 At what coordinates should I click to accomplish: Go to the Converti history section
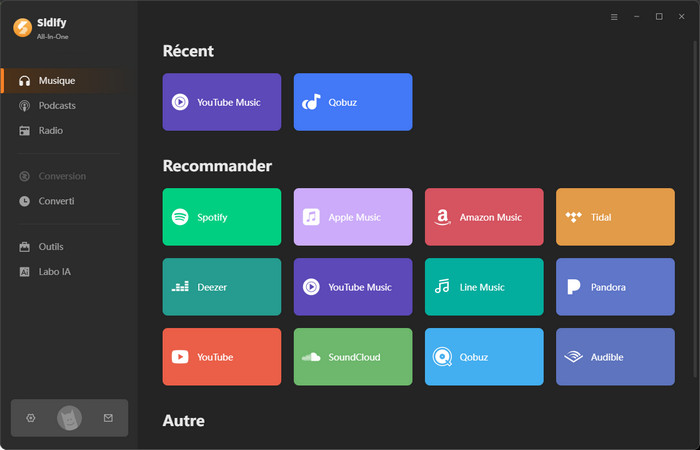coord(56,201)
